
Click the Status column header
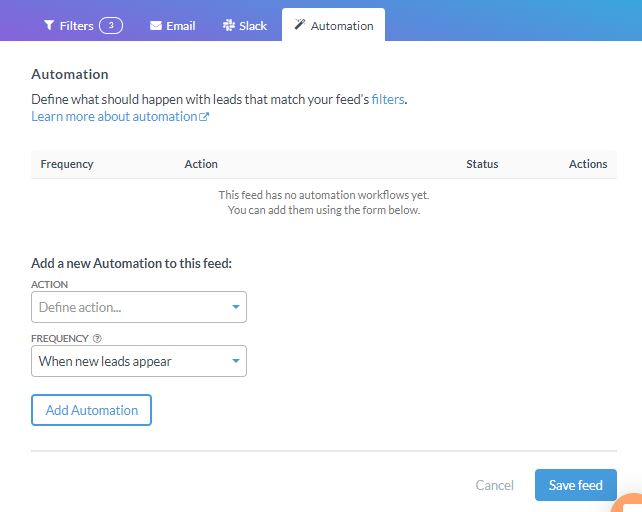pos(482,164)
